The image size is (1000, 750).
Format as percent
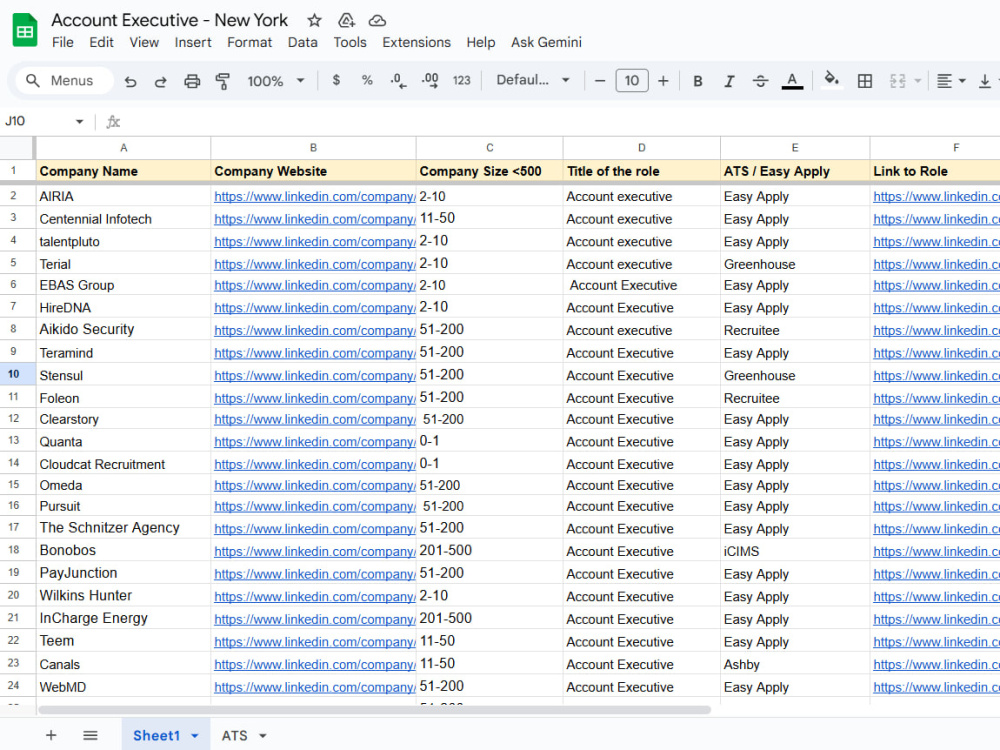(367, 80)
